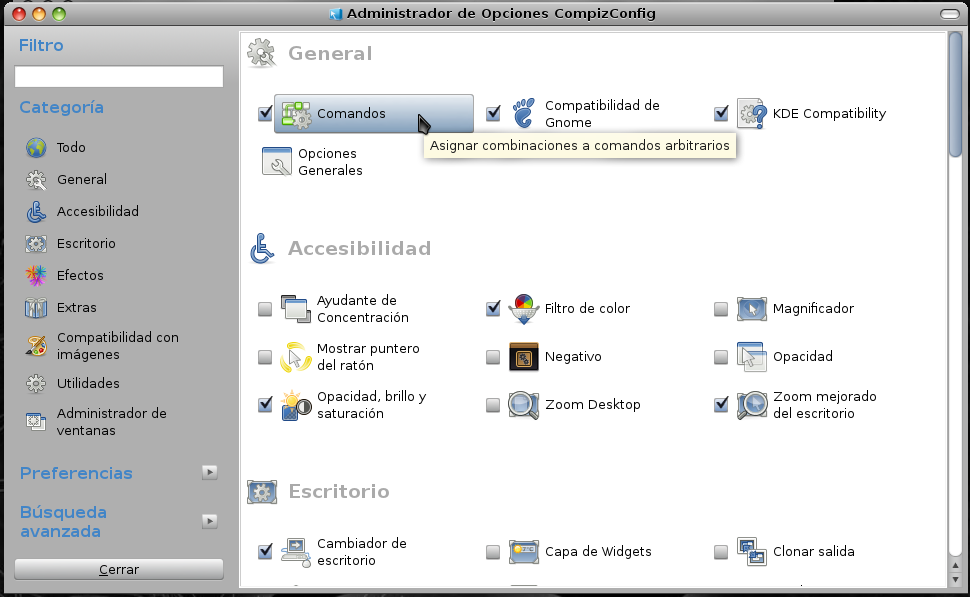Disable Zoom mejorado del escritorio checkbox
Screen dimensions: 970x597
tap(721, 405)
